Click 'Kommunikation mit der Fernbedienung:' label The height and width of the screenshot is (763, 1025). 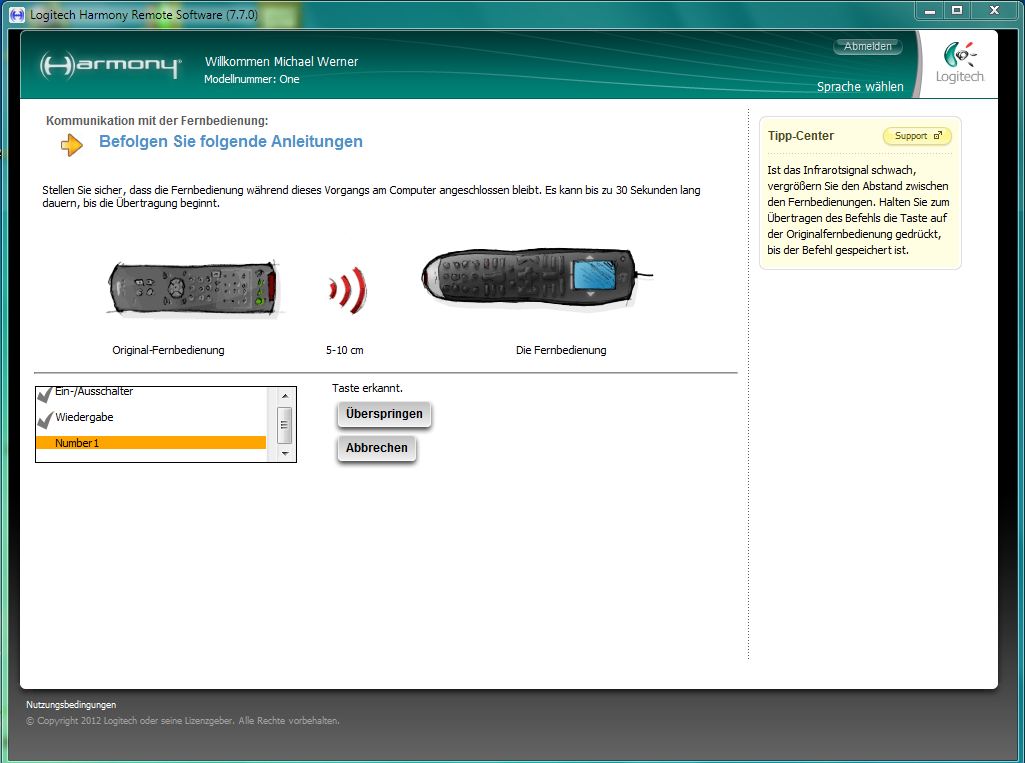tap(157, 120)
